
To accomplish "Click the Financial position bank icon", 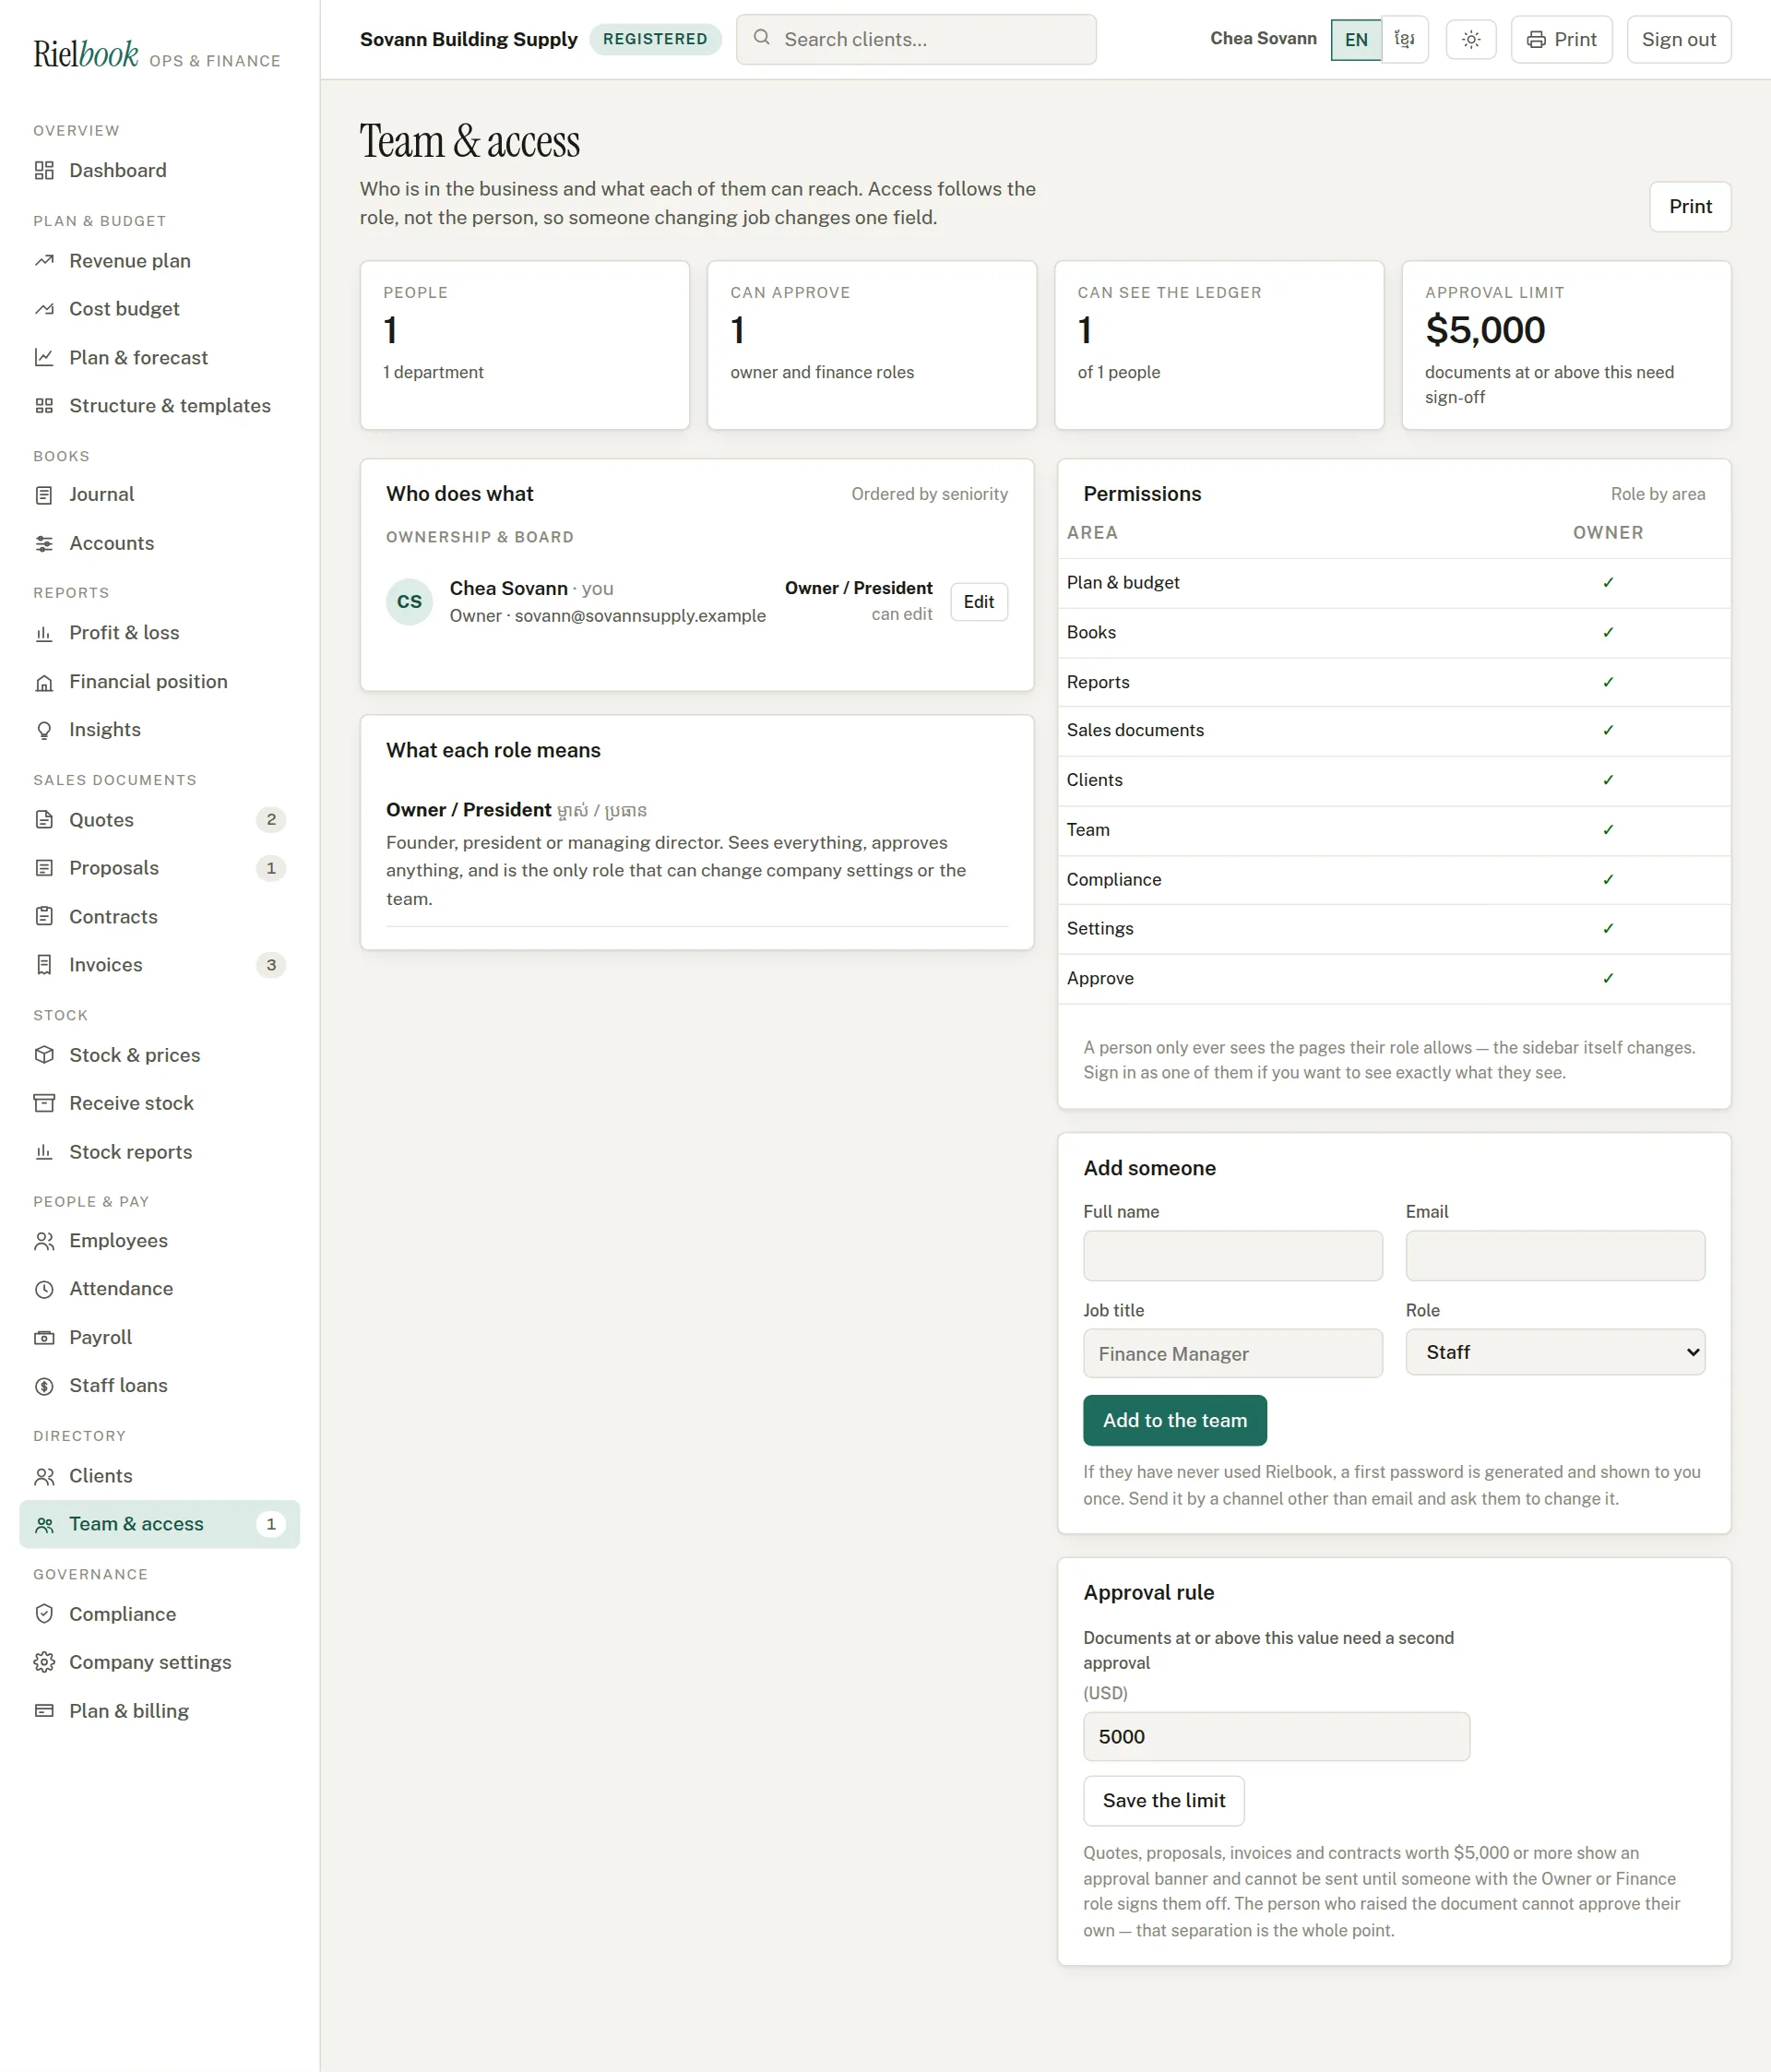I will tap(44, 682).
